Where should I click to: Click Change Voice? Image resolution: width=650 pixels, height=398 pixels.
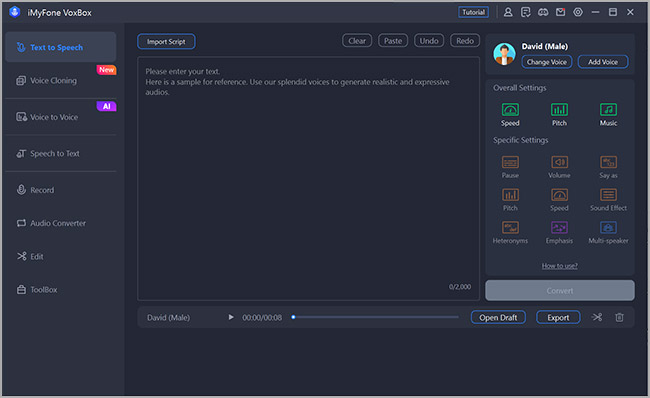pyautogui.click(x=547, y=62)
